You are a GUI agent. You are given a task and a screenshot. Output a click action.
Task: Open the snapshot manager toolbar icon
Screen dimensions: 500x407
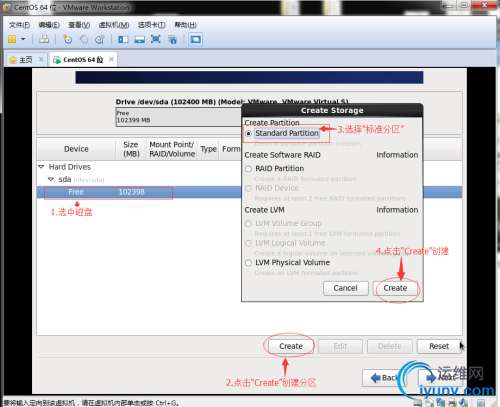coord(100,39)
